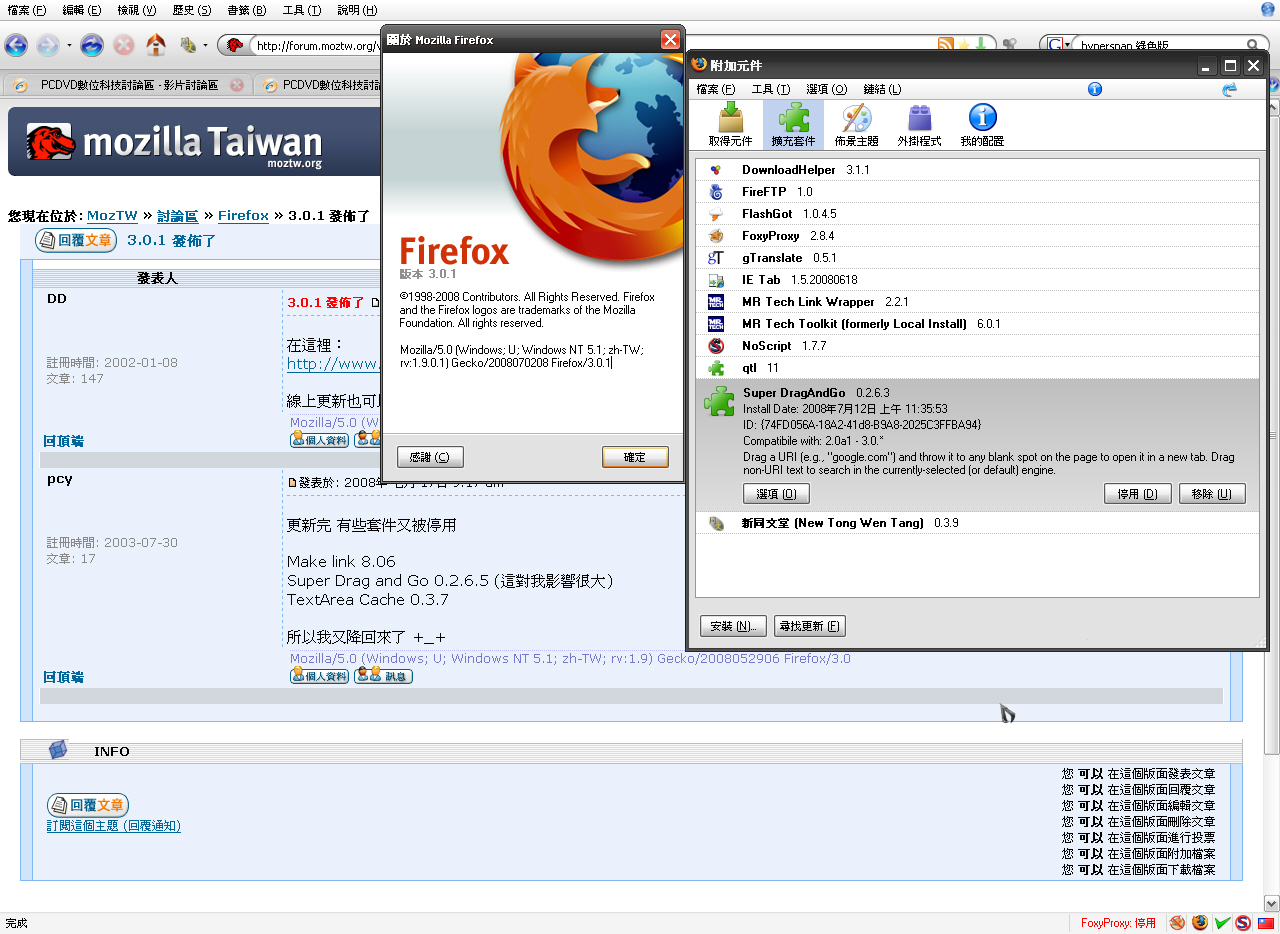Click the Firefox breadcrumb link
This screenshot has width=1280, height=934.
[x=243, y=216]
